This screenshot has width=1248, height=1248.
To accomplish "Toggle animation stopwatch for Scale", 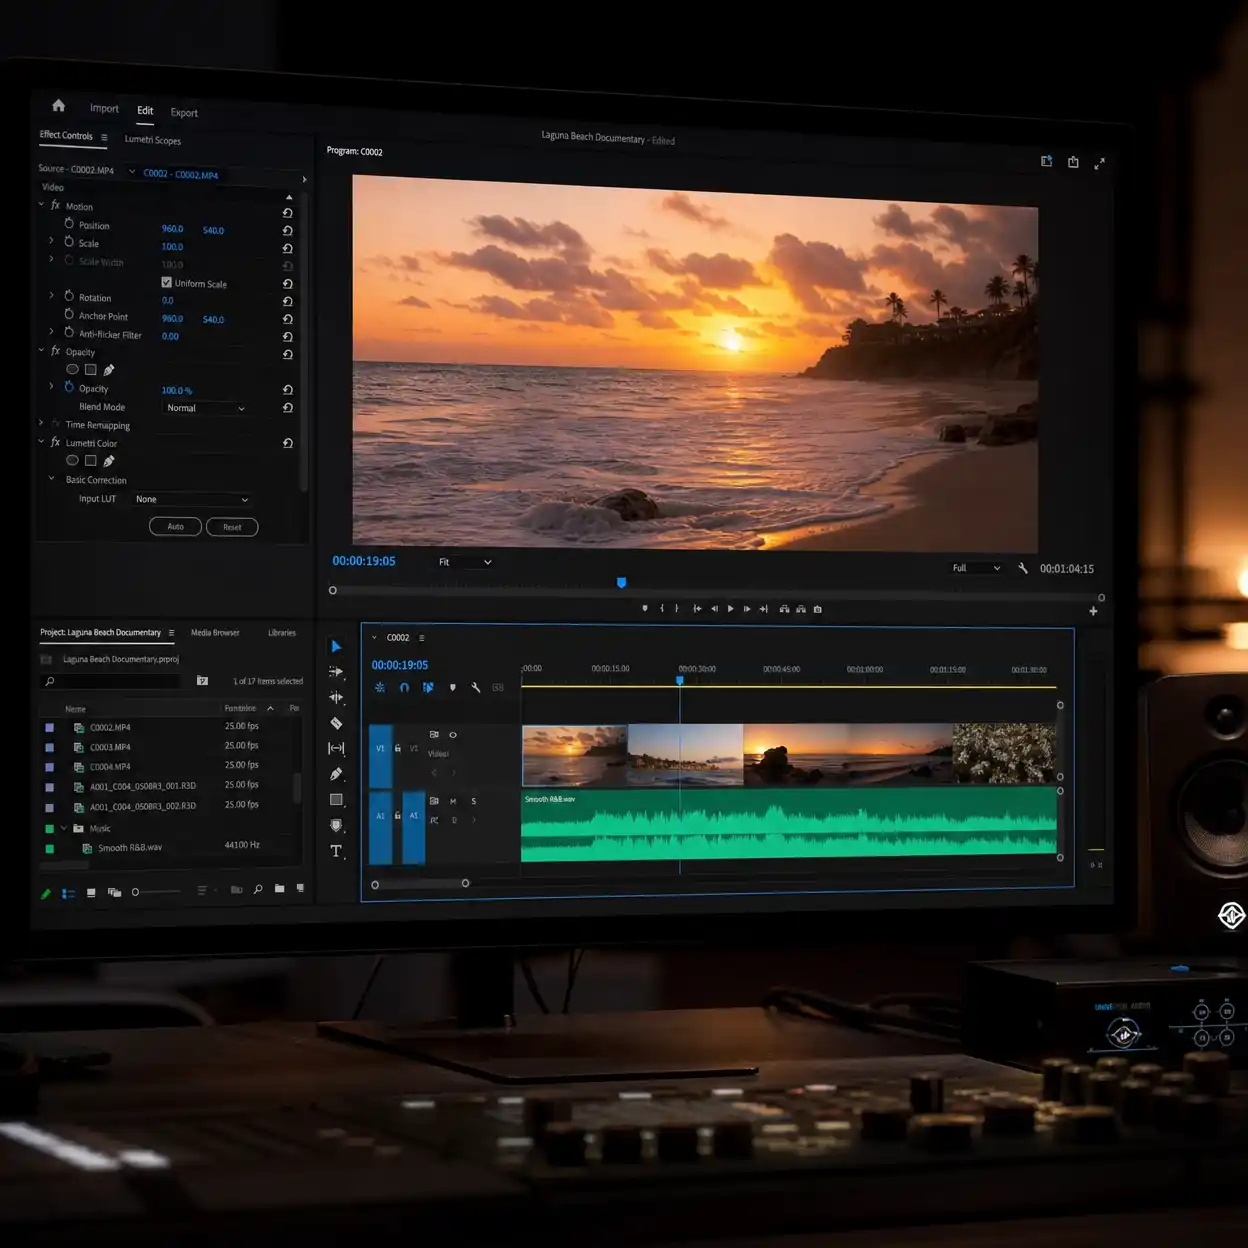I will pyautogui.click(x=69, y=242).
